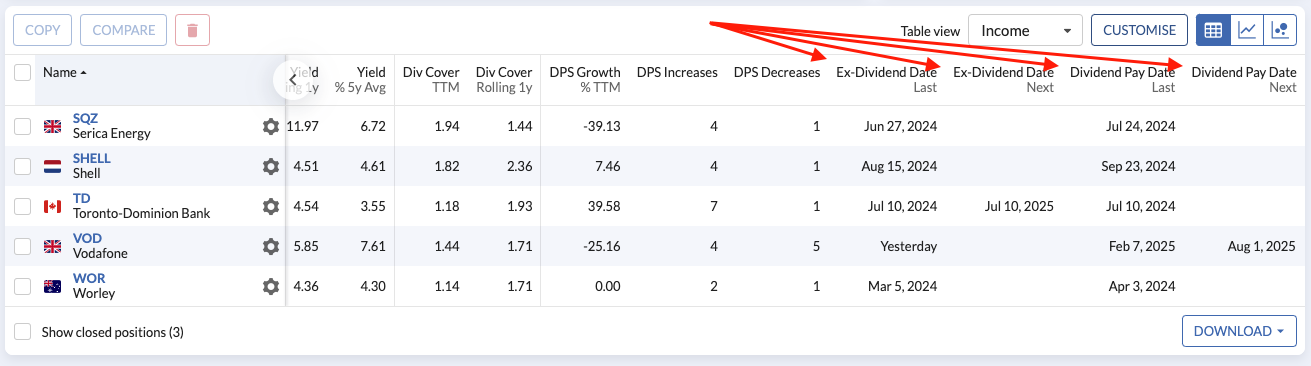Sort by Ex-Dividend Date Next column
Image resolution: width=1311 pixels, height=366 pixels.
pos(1003,79)
